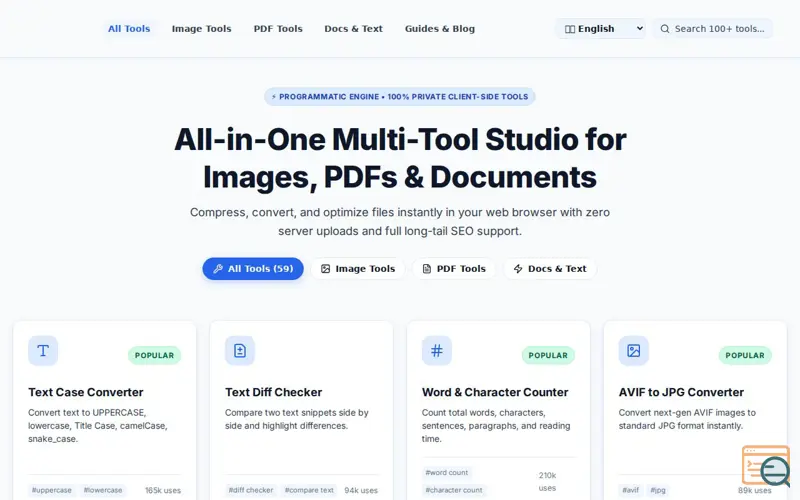
Task: Open the Text Case Converter title link
Action: pyautogui.click(x=86, y=392)
